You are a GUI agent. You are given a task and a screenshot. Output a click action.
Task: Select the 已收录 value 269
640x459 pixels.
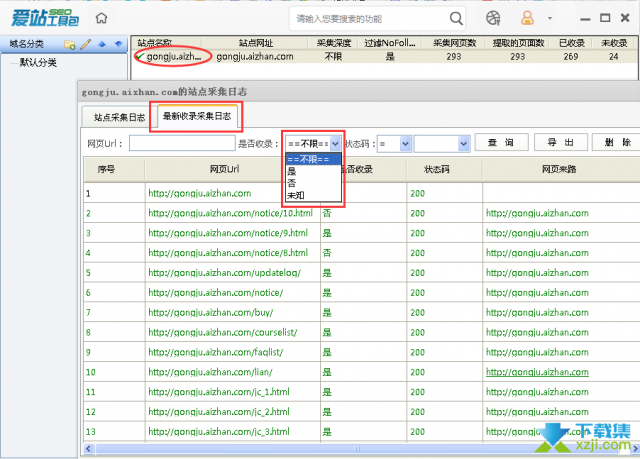571,56
